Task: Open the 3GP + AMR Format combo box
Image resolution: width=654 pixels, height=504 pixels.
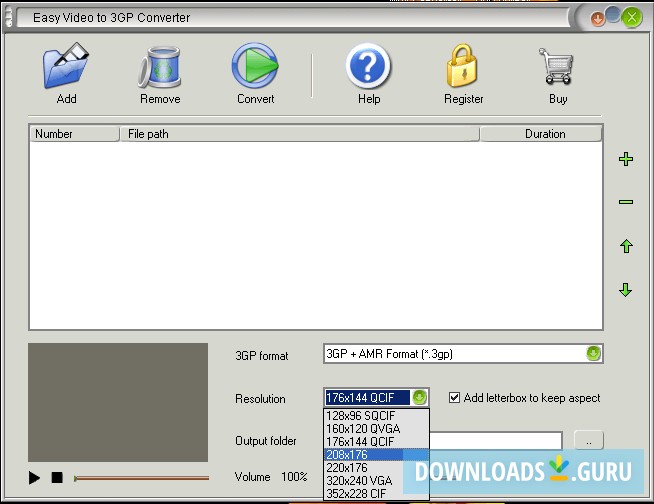Action: tap(463, 354)
